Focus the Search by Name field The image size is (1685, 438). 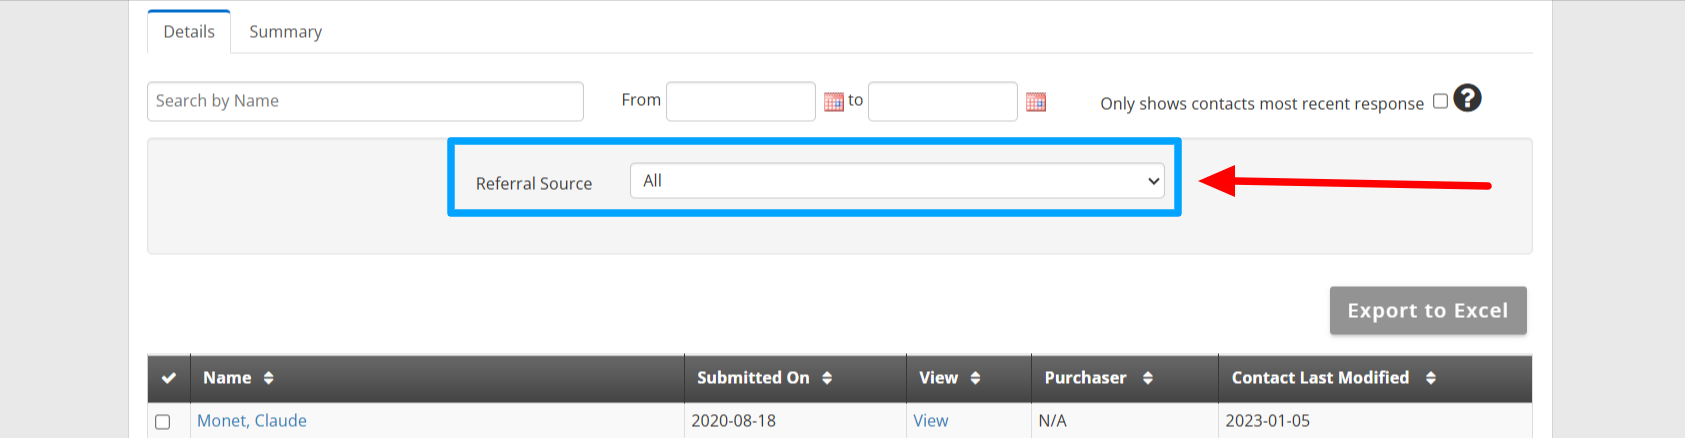[365, 101]
